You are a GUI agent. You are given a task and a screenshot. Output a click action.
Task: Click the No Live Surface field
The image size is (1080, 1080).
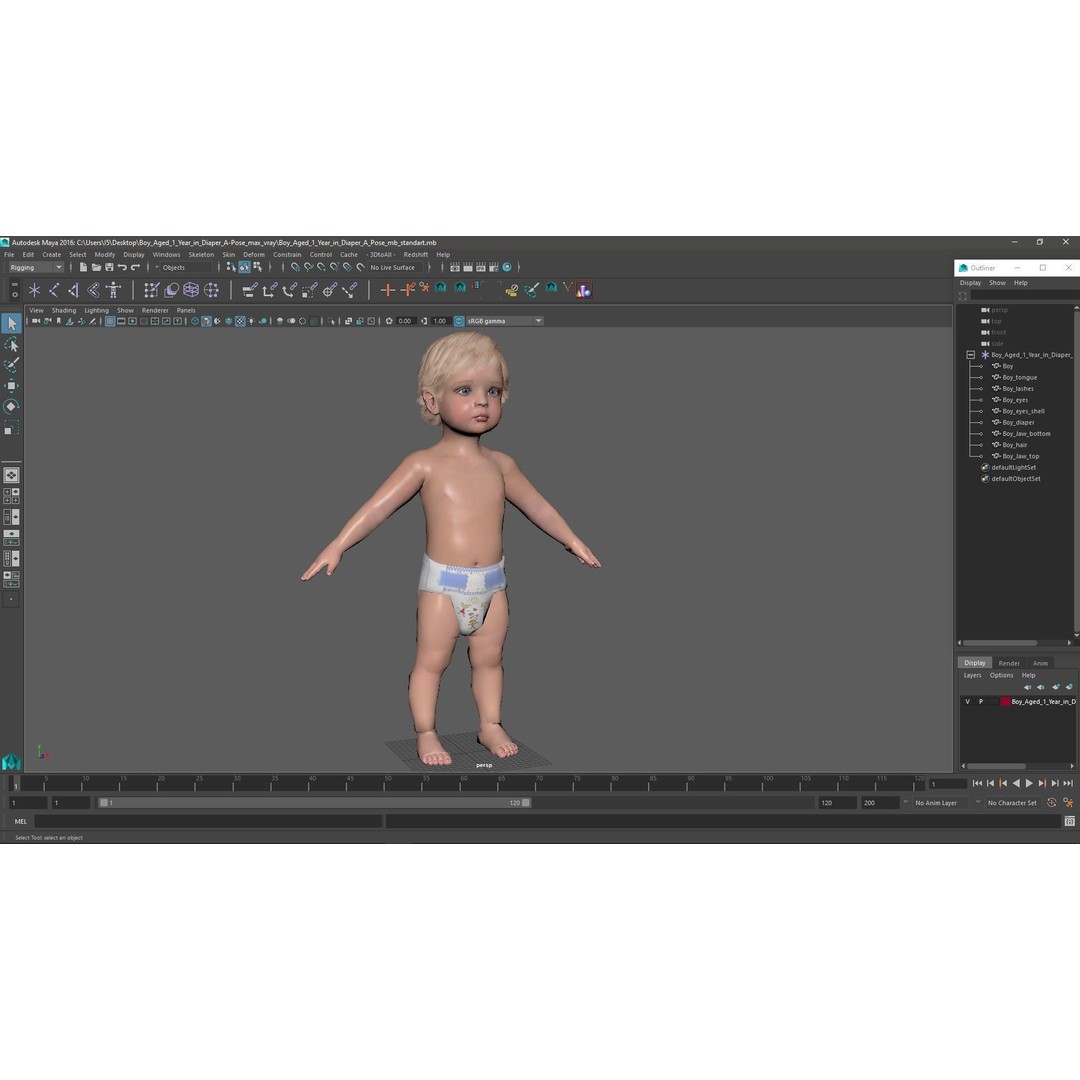[x=395, y=267]
